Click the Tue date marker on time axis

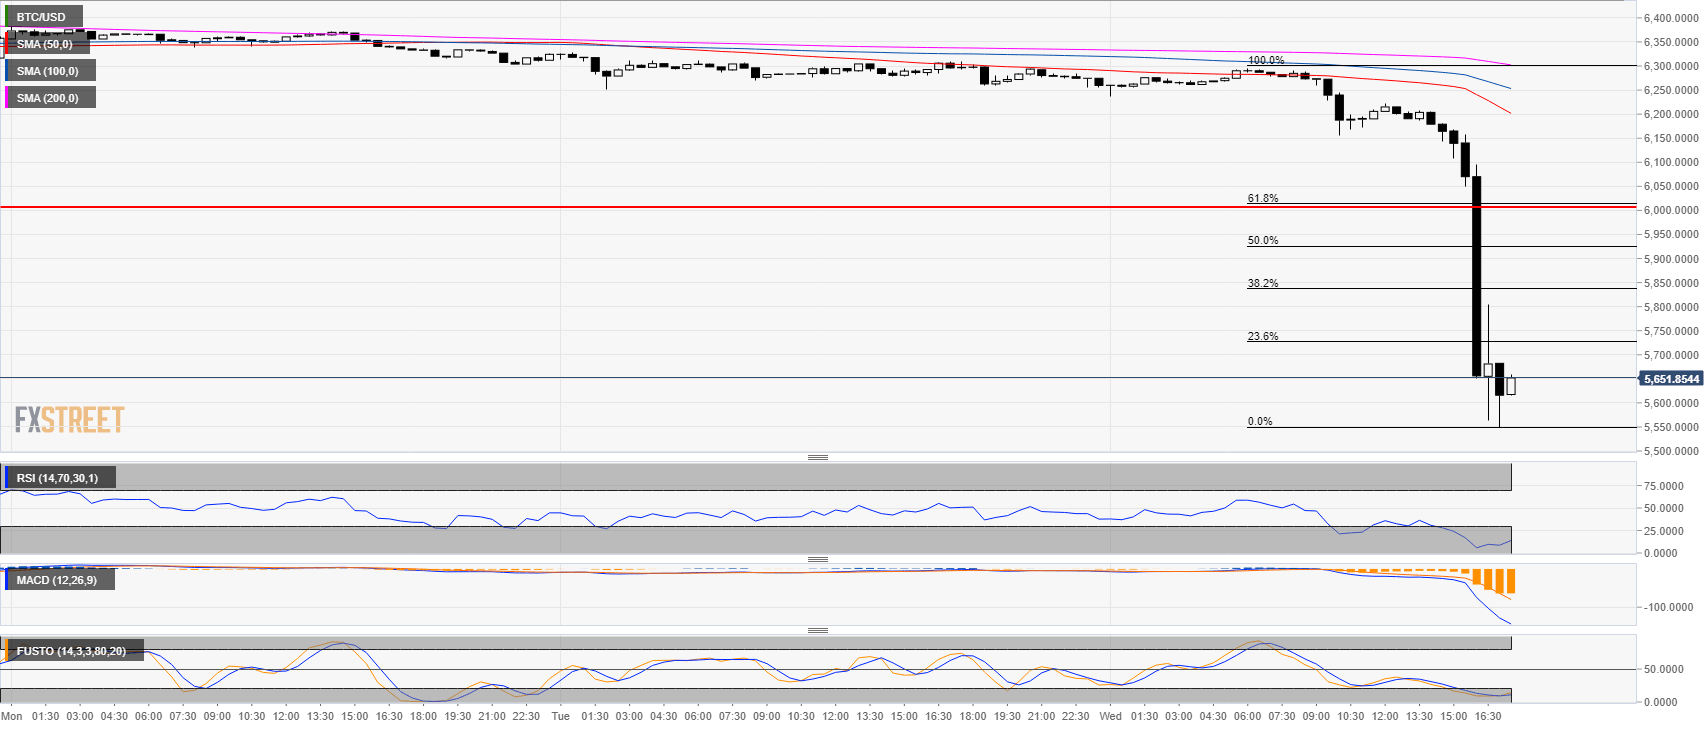click(x=560, y=716)
